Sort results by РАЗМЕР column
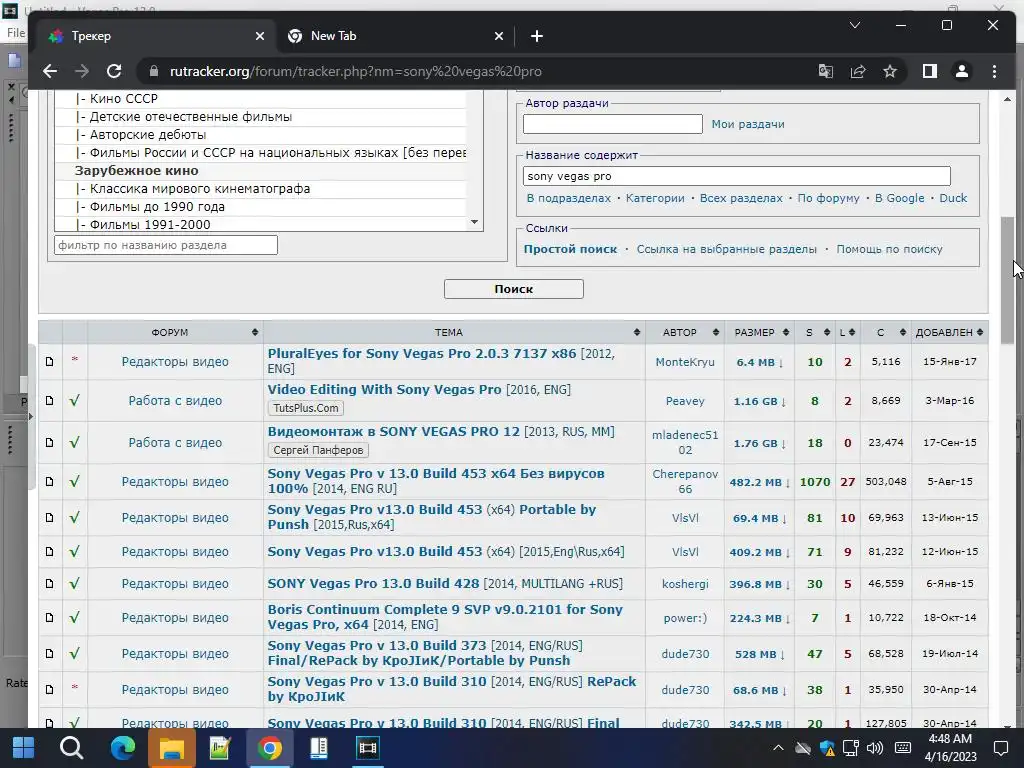This screenshot has height=768, width=1024. tap(759, 332)
